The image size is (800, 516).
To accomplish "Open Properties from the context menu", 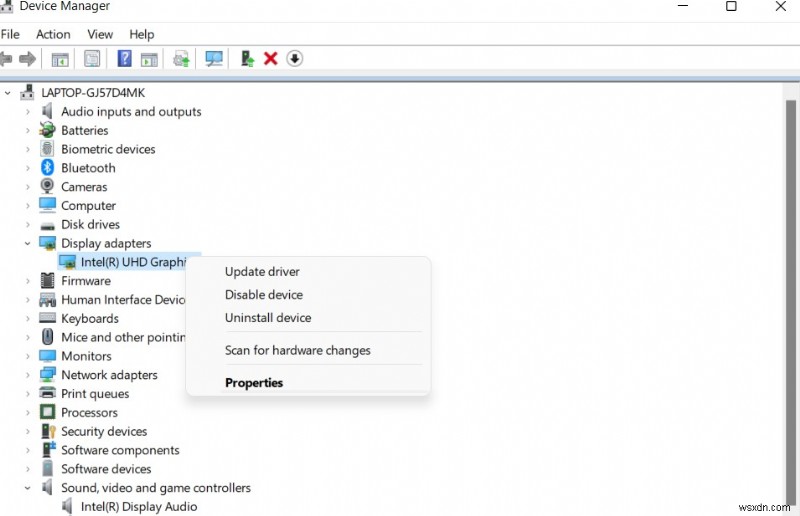I will point(254,383).
